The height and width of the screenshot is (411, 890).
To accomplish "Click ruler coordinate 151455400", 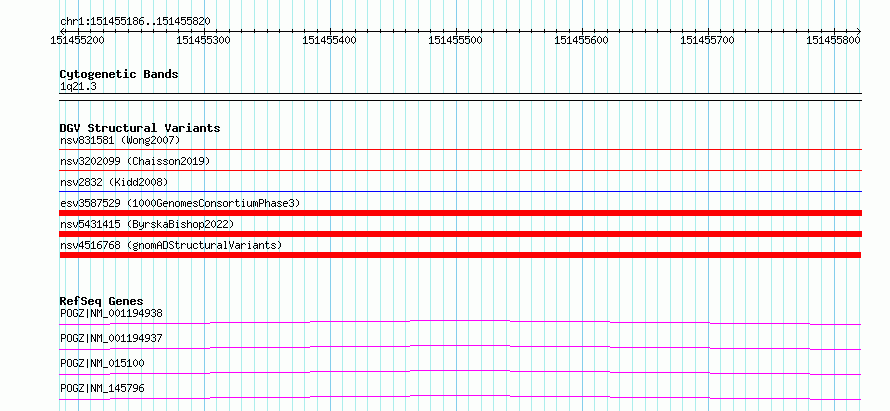I will click(x=329, y=40).
